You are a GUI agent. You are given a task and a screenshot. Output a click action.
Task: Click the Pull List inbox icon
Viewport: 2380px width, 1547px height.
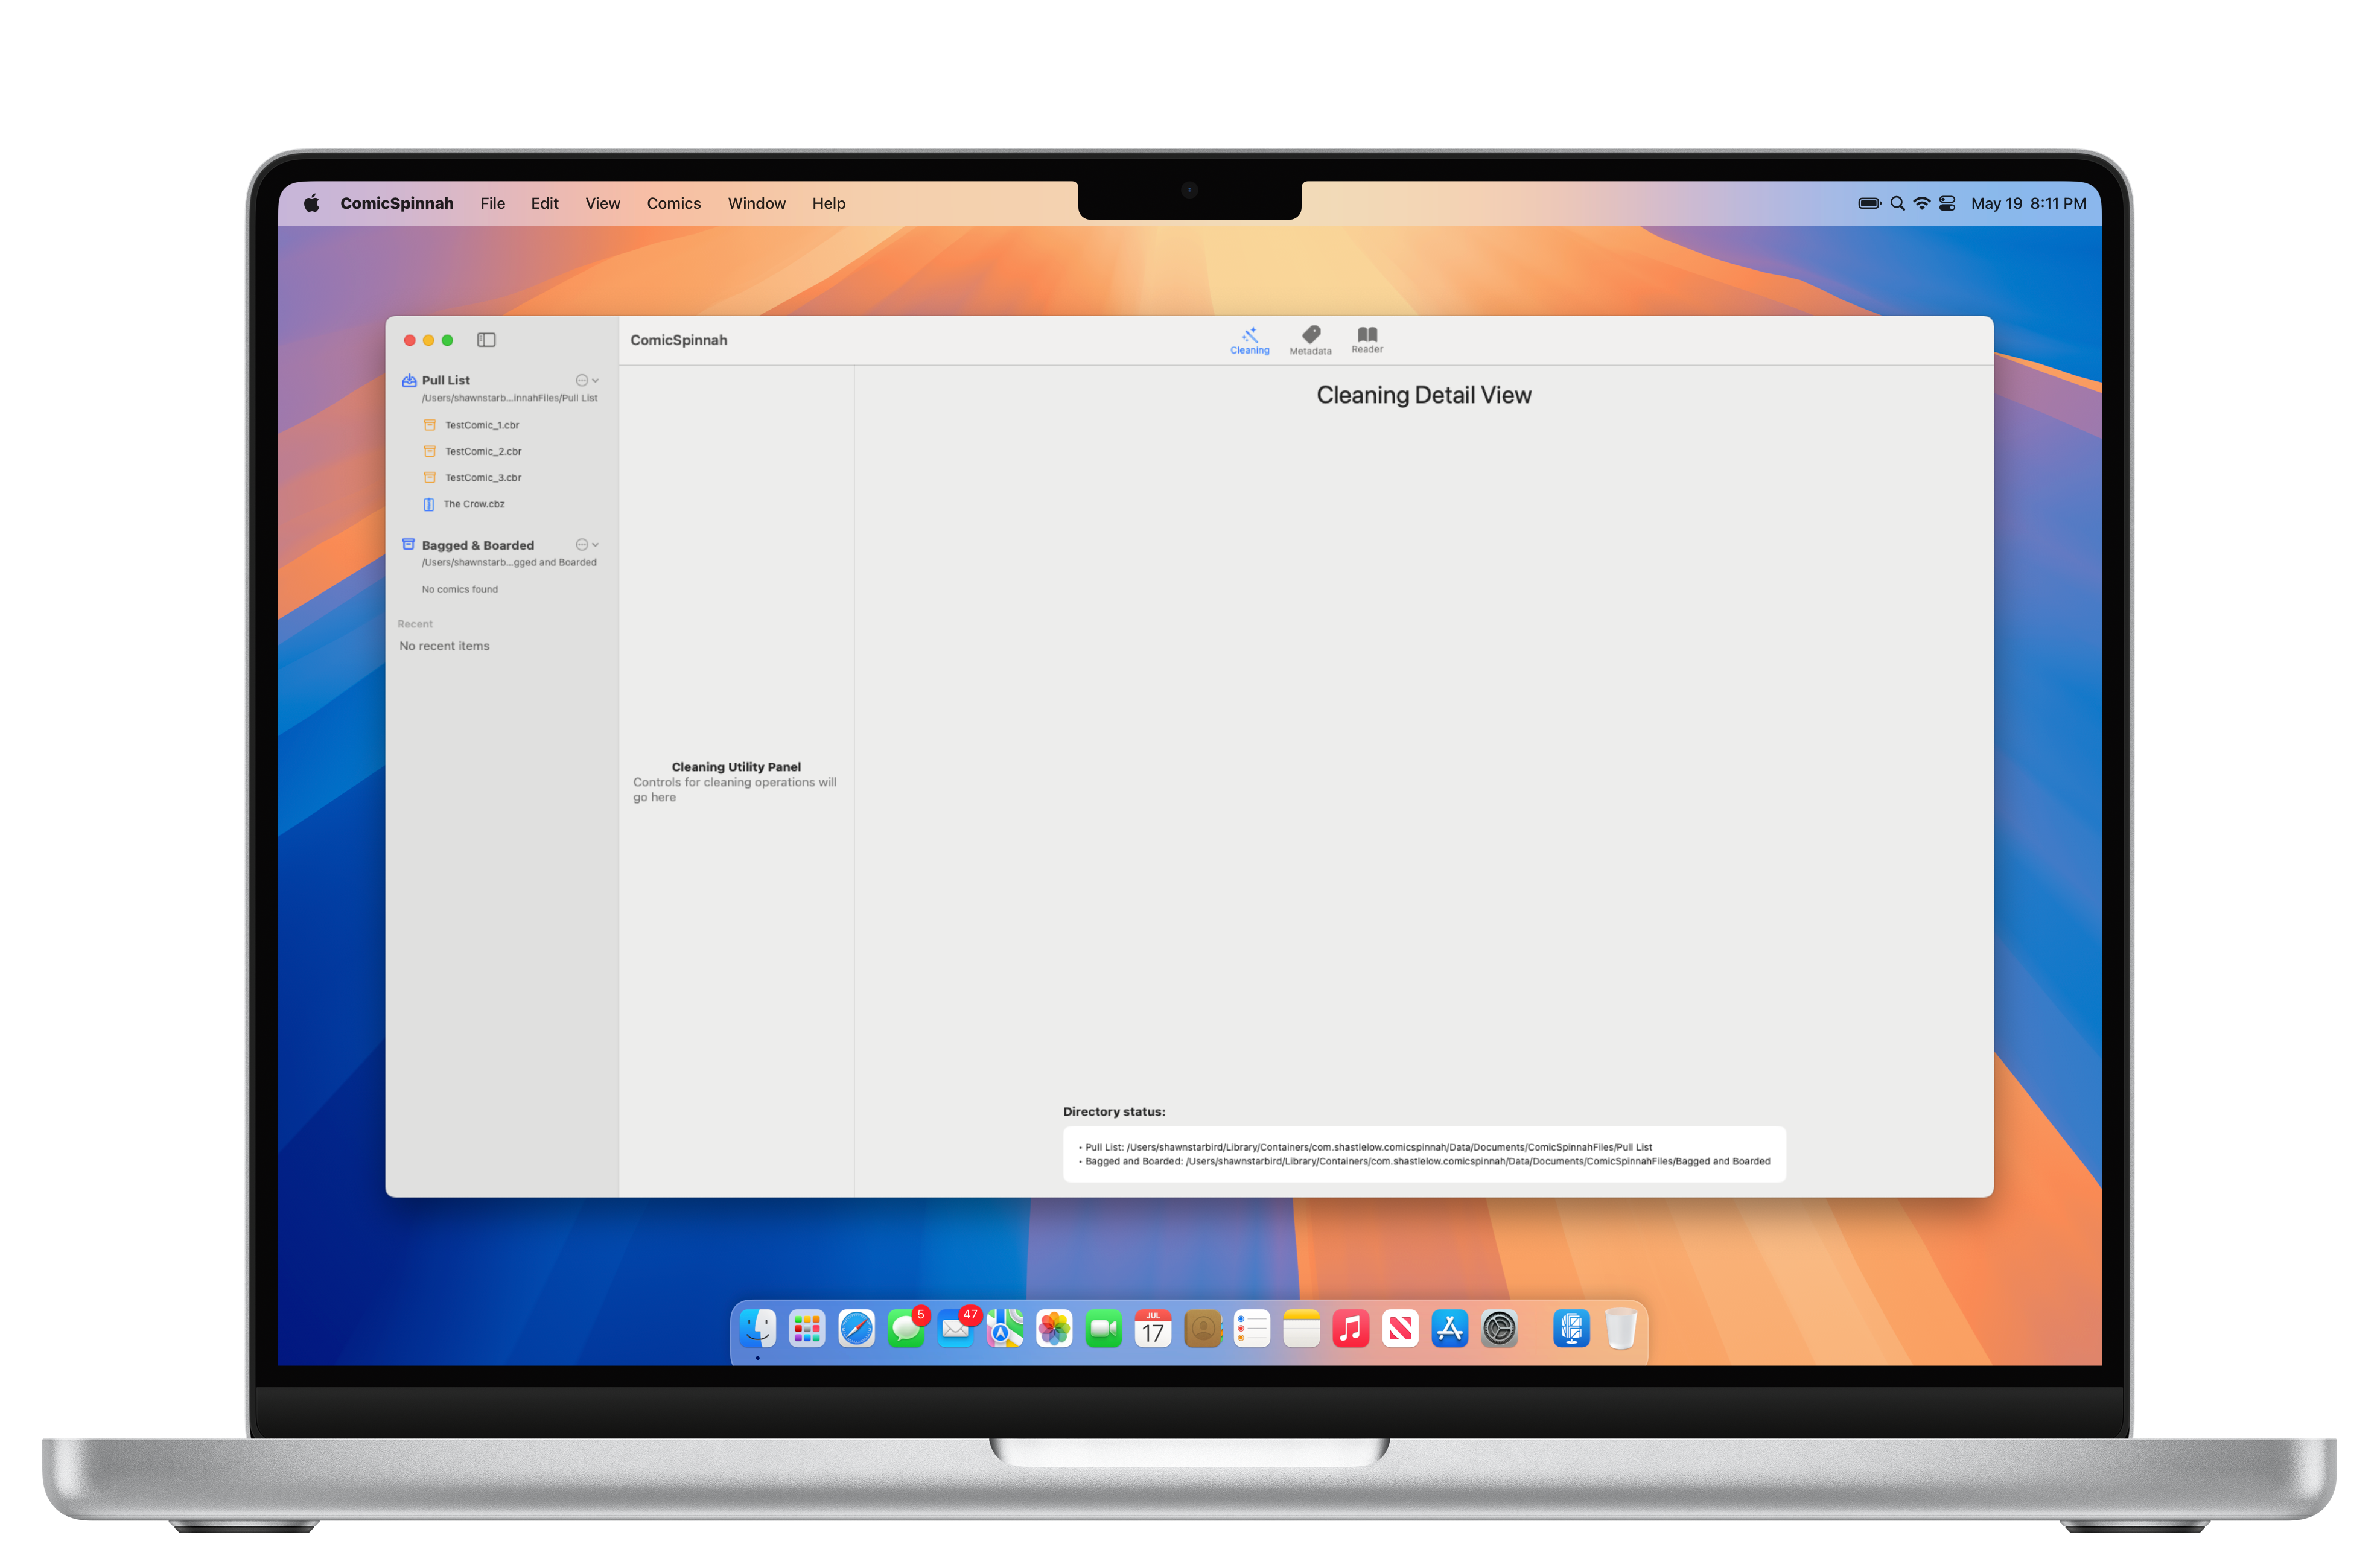click(410, 381)
